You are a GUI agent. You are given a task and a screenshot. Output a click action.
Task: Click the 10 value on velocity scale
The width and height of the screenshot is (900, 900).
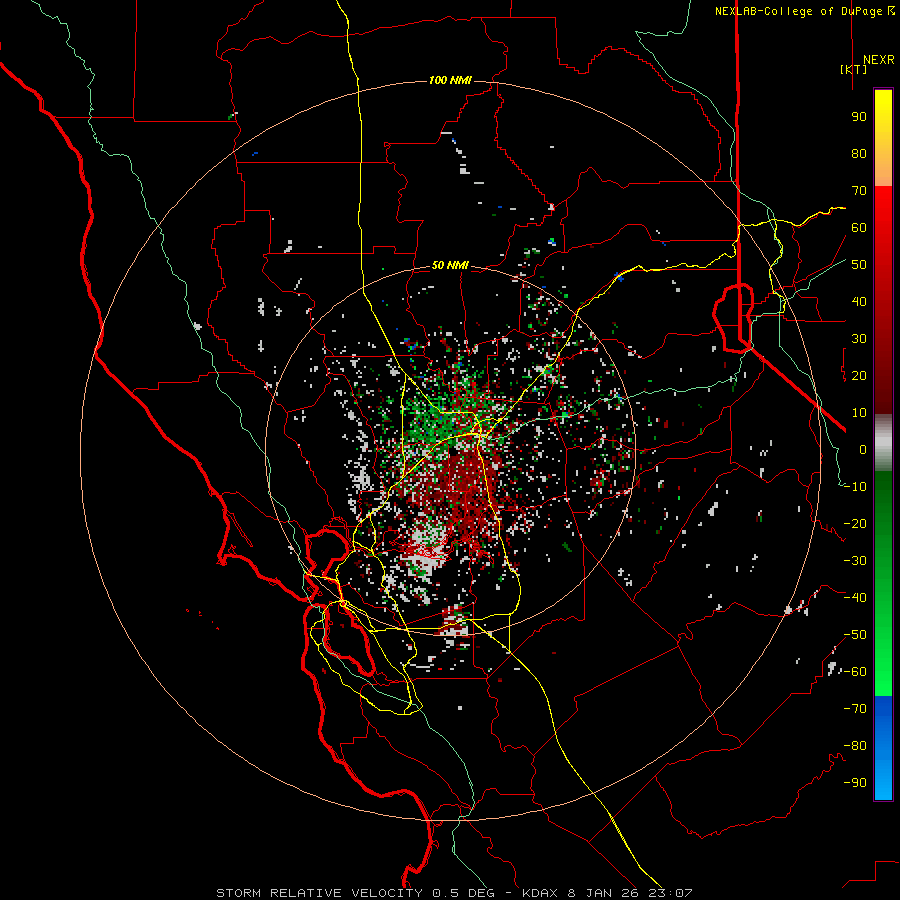point(859,413)
